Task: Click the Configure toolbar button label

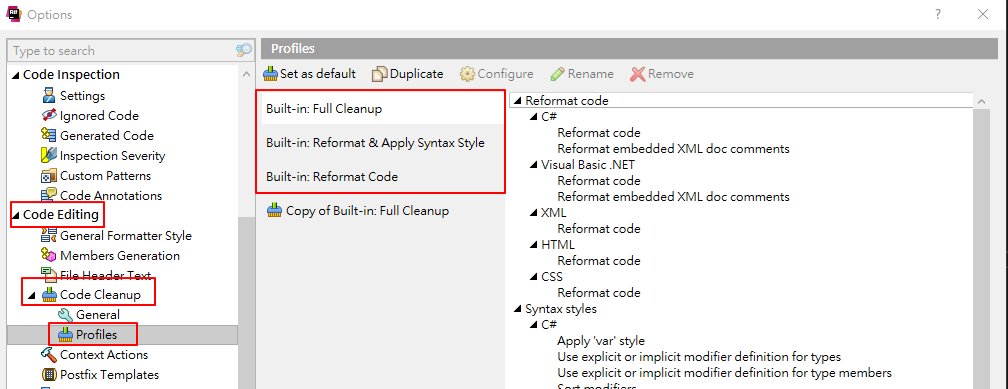Action: click(x=505, y=74)
